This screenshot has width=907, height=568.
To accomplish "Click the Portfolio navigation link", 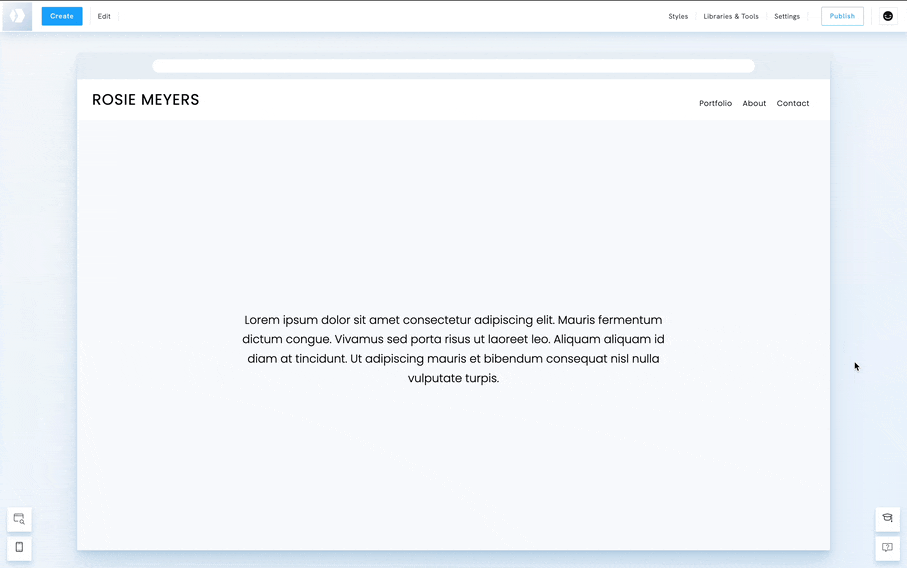I will click(715, 104).
